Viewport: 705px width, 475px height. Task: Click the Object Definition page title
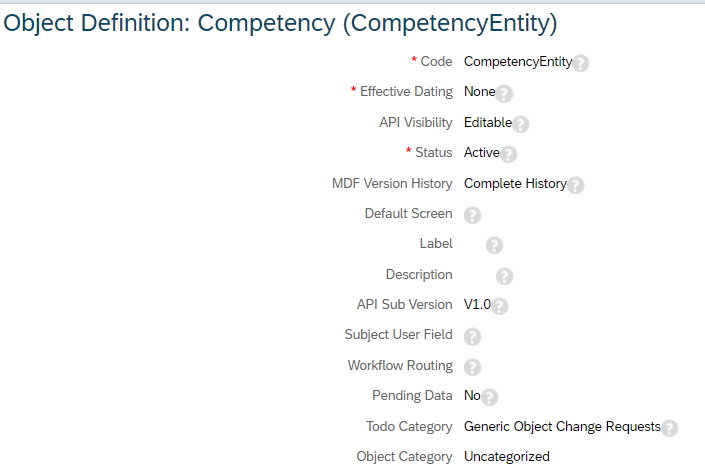[x=280, y=23]
